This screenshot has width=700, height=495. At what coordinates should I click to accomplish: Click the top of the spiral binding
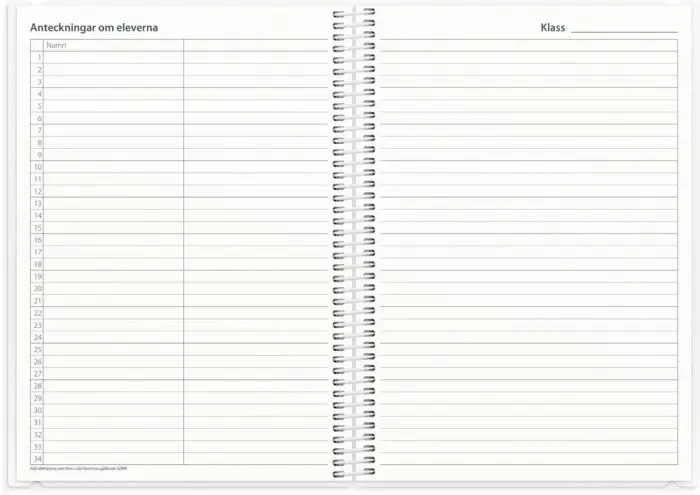point(354,14)
